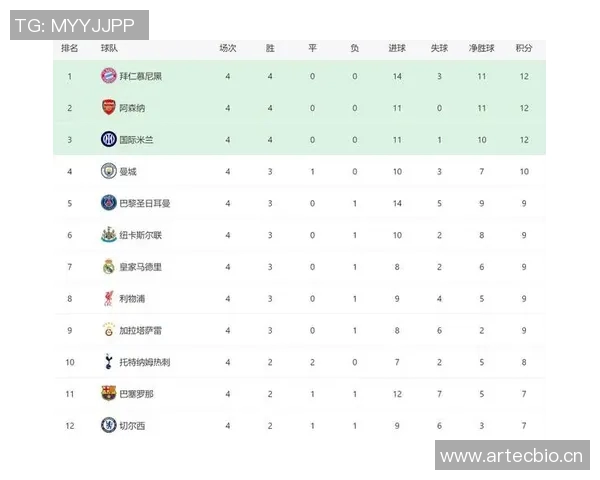This screenshot has height=480, width=600.
Task: Click the Inter Milan club logo
Action: (x=108, y=139)
